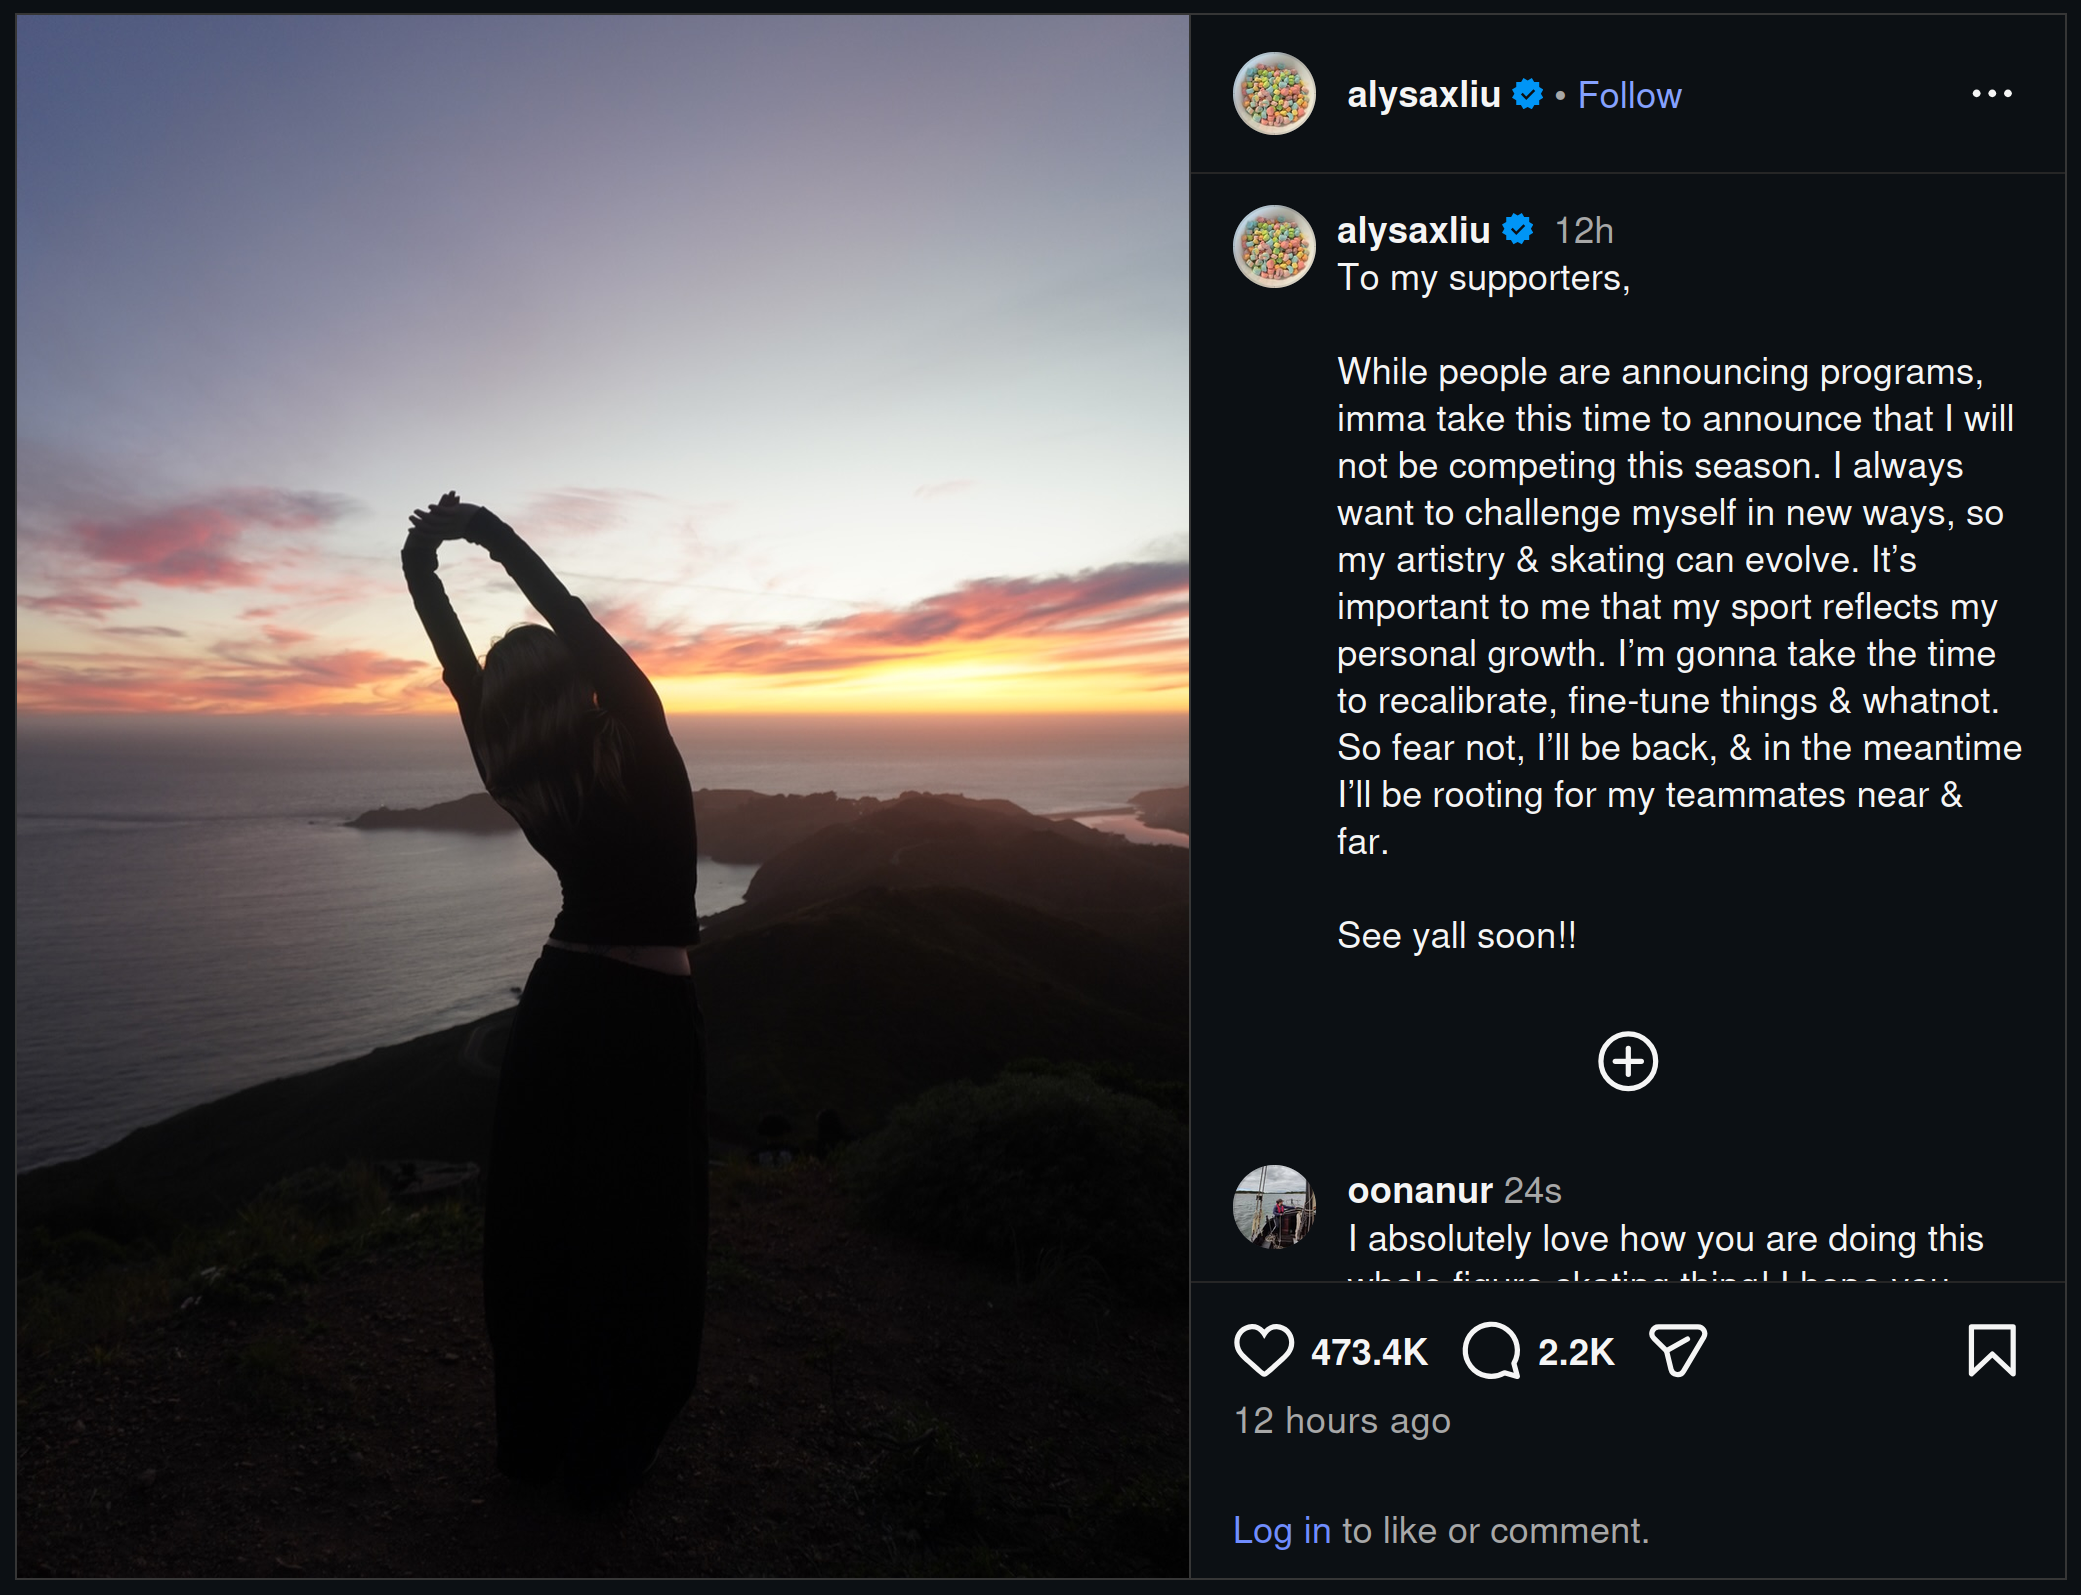Open the three-dot more options menu
Image resolution: width=2081 pixels, height=1595 pixels.
point(1991,94)
